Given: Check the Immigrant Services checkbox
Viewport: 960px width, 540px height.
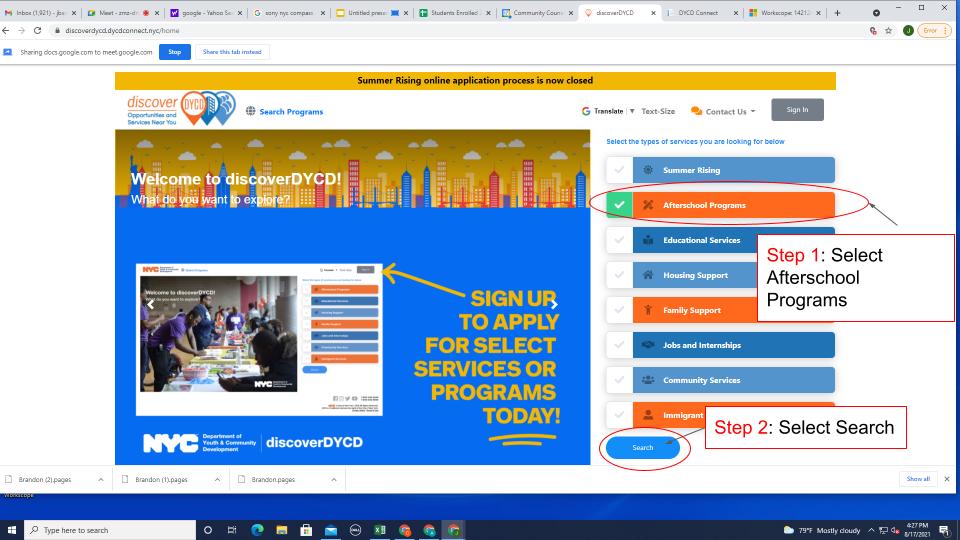Looking at the screenshot, I should [619, 414].
